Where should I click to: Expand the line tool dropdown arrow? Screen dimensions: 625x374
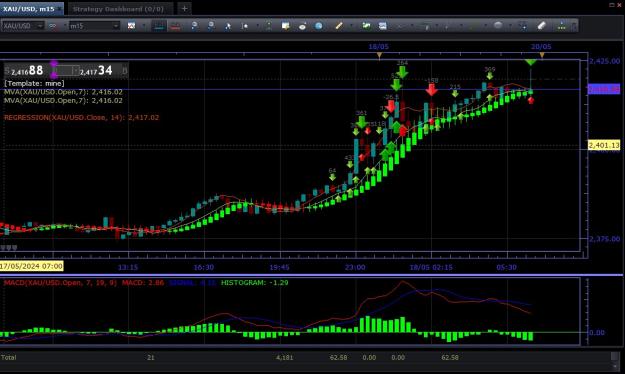[x=351, y=26]
